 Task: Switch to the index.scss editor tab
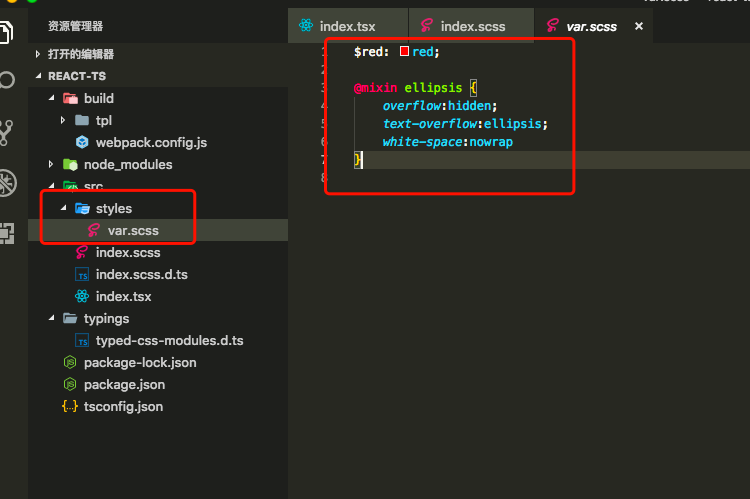pyautogui.click(x=471, y=26)
